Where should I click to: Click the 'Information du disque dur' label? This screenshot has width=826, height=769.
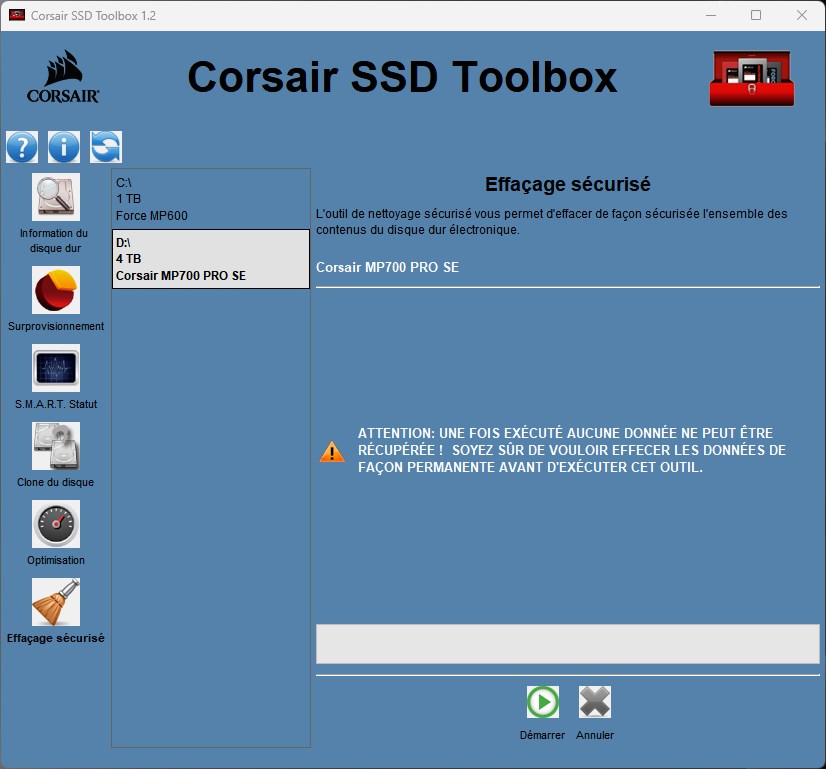pyautogui.click(x=54, y=241)
